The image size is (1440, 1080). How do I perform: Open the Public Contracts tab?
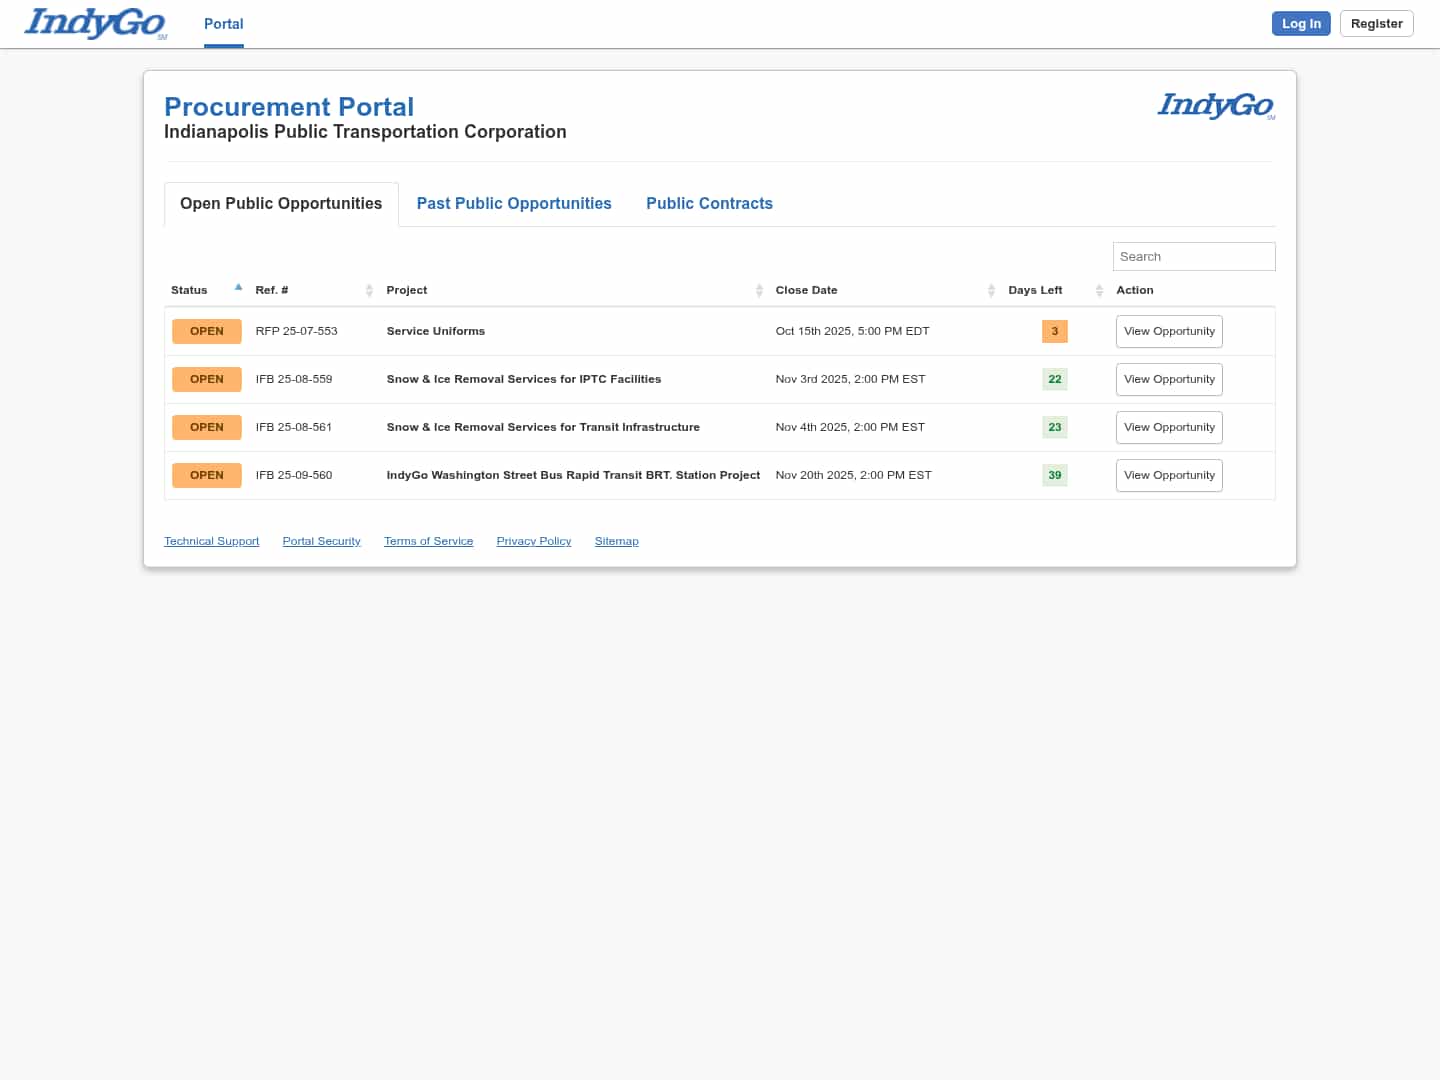coord(709,204)
